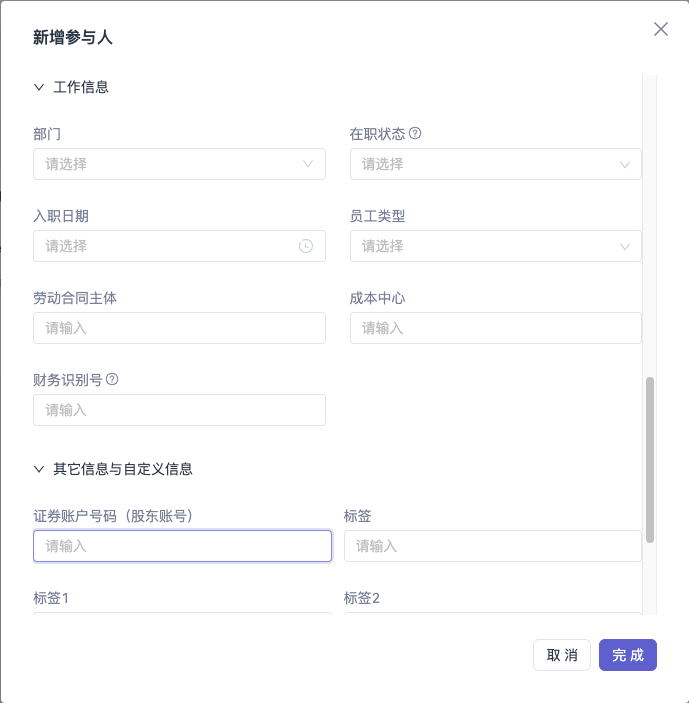Viewport: 689px width, 703px height.
Task: Open the 部门 dropdown
Action: pyautogui.click(x=179, y=164)
